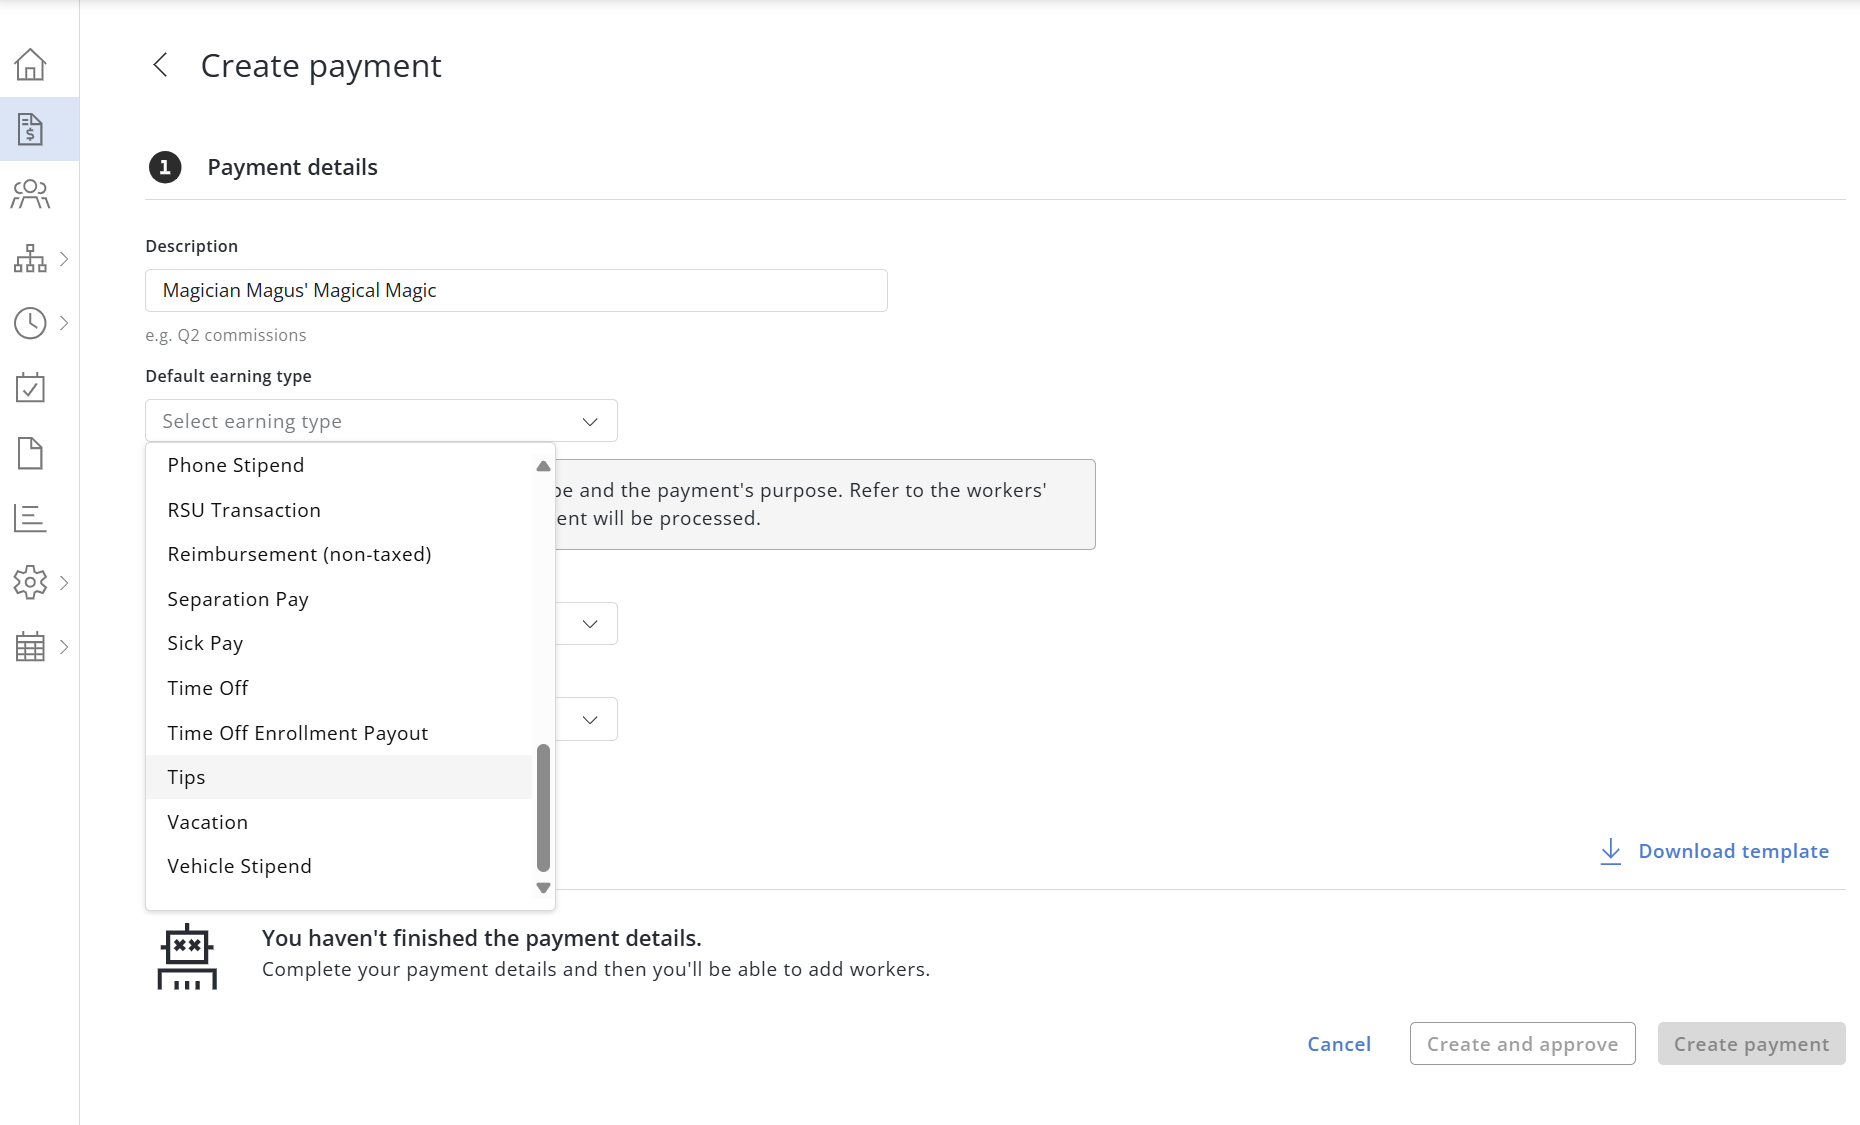Choose Phone Stipend from the list

tap(339, 465)
